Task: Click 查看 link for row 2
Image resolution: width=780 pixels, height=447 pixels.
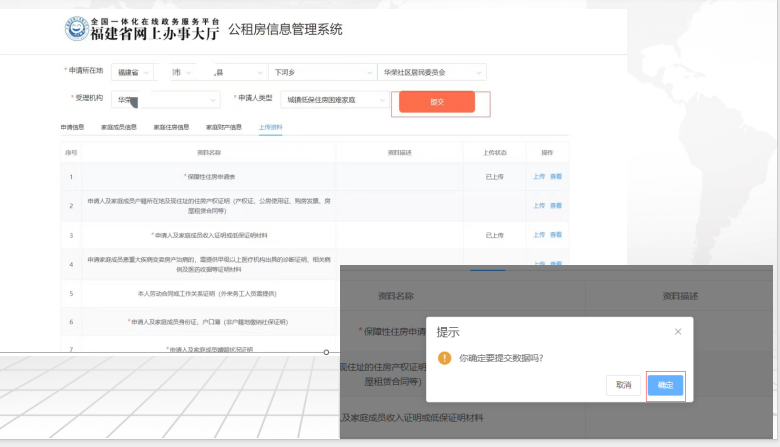Action: coord(556,205)
